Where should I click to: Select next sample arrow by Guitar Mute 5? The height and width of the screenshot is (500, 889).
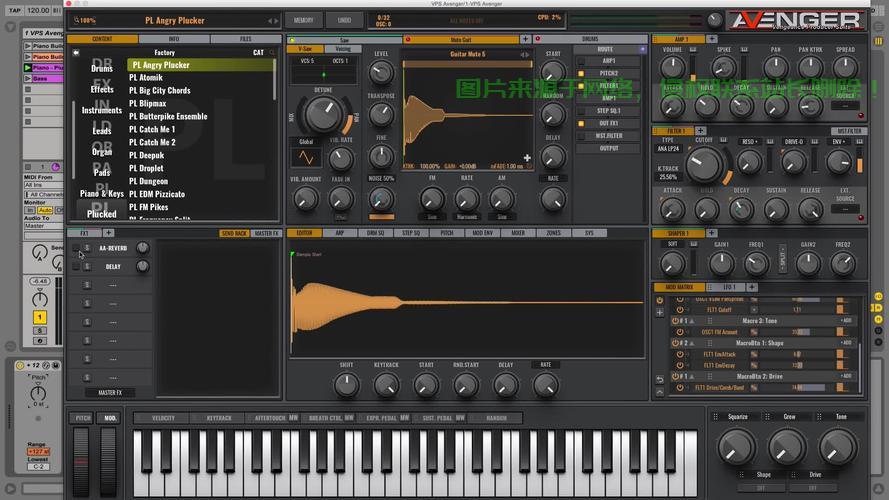527,54
